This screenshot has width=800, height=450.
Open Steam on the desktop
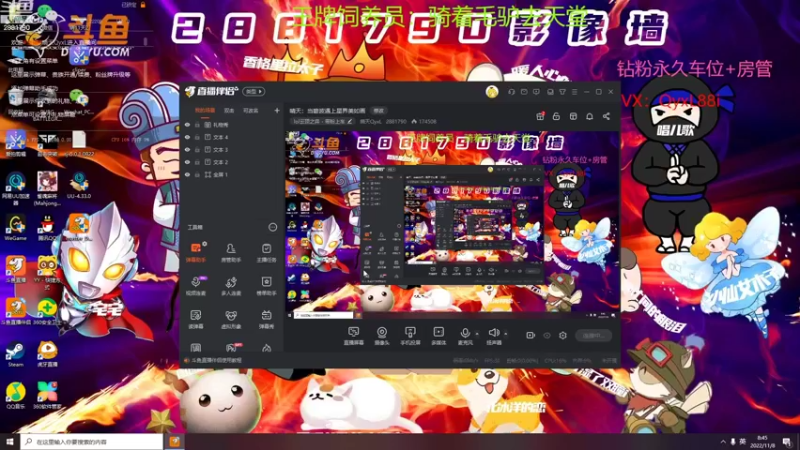pyautogui.click(x=15, y=355)
